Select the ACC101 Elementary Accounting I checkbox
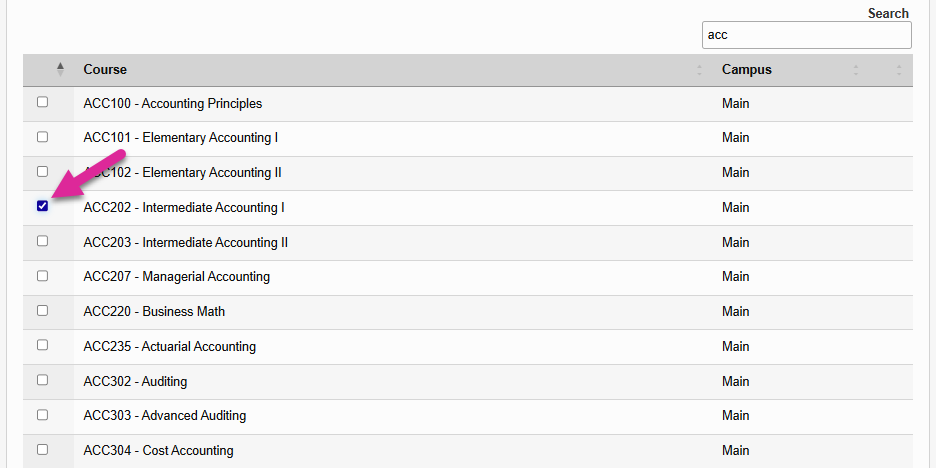Screen dimensions: 936x468 point(42,137)
